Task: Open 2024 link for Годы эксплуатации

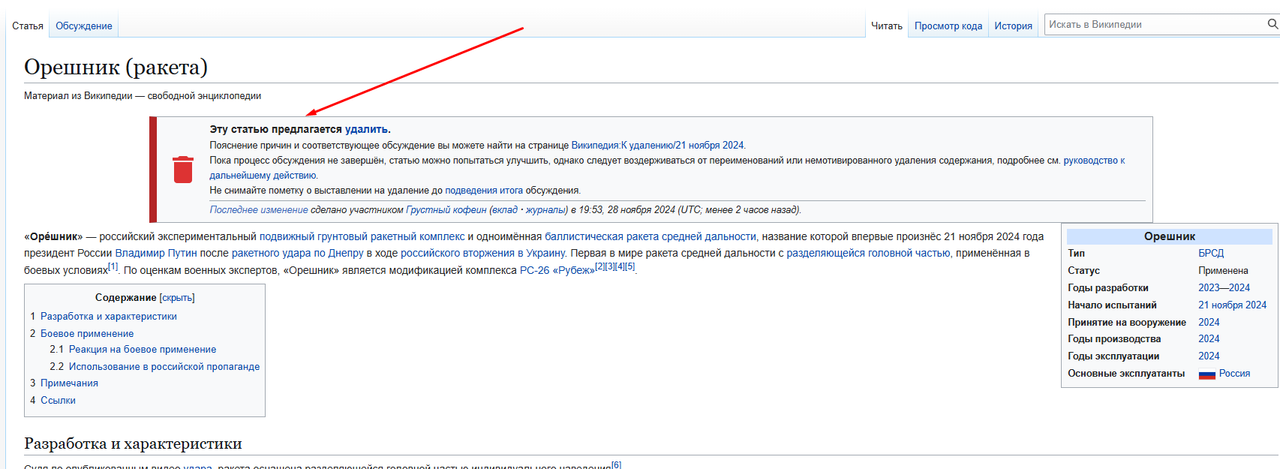Action: 1209,356
